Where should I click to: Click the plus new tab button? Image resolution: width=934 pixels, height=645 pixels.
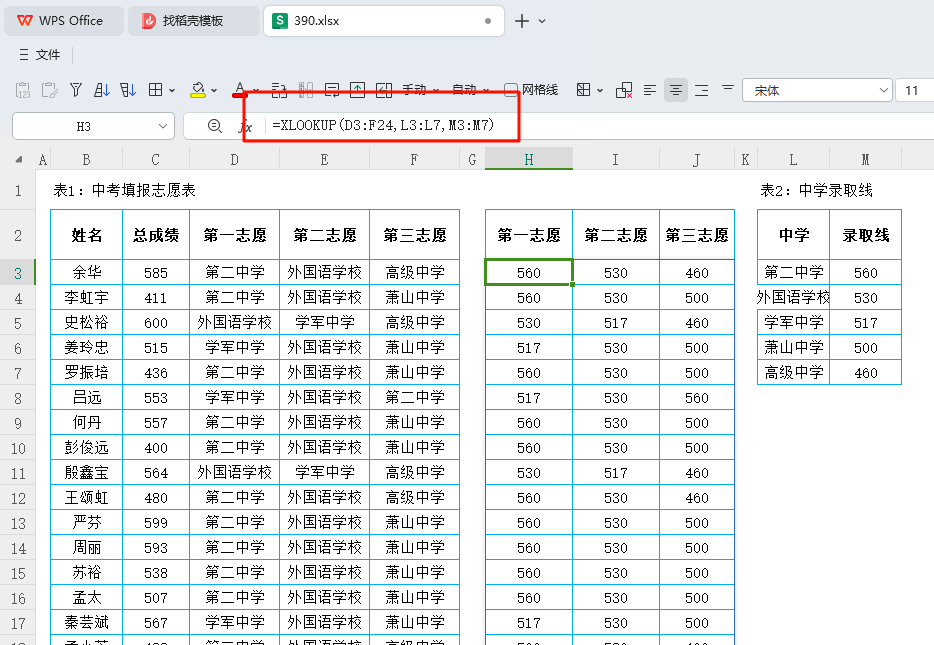pos(522,21)
